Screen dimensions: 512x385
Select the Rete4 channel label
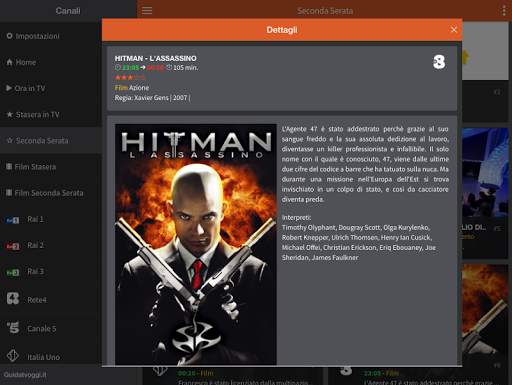[37, 300]
